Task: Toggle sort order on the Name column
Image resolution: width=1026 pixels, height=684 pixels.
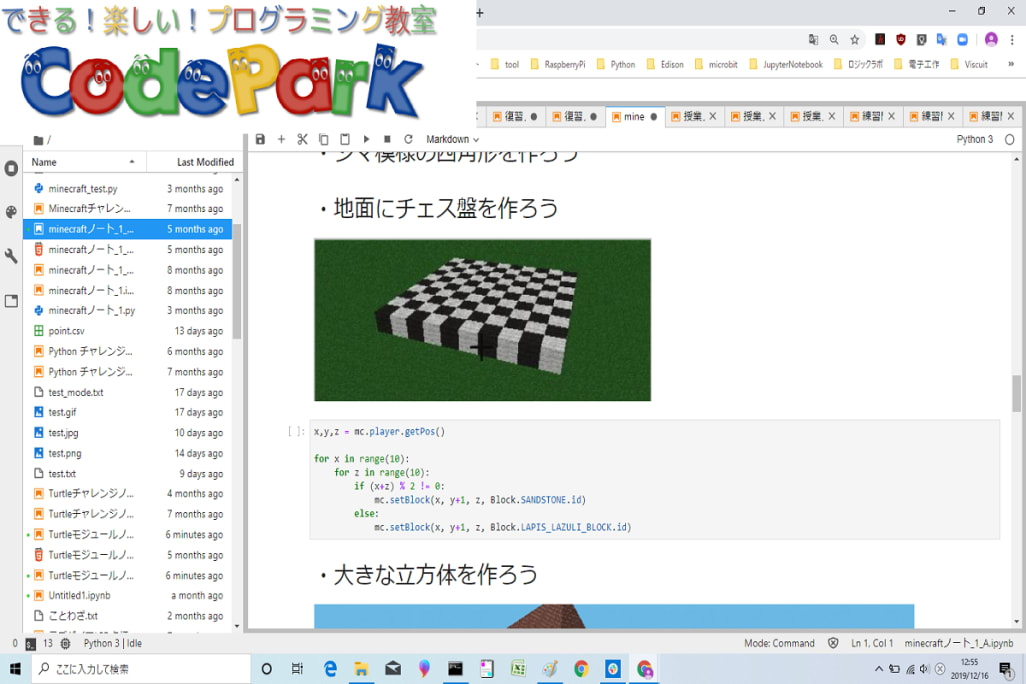Action: pos(84,162)
